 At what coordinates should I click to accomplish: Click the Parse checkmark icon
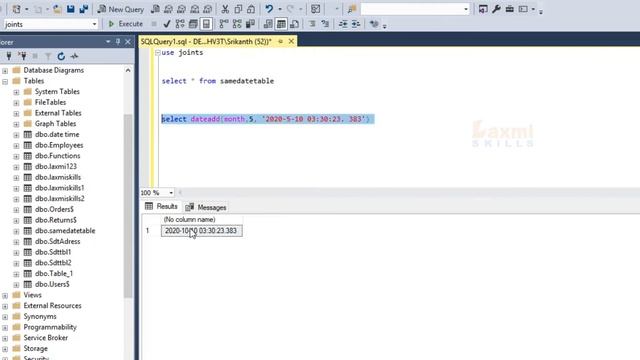(x=167, y=24)
